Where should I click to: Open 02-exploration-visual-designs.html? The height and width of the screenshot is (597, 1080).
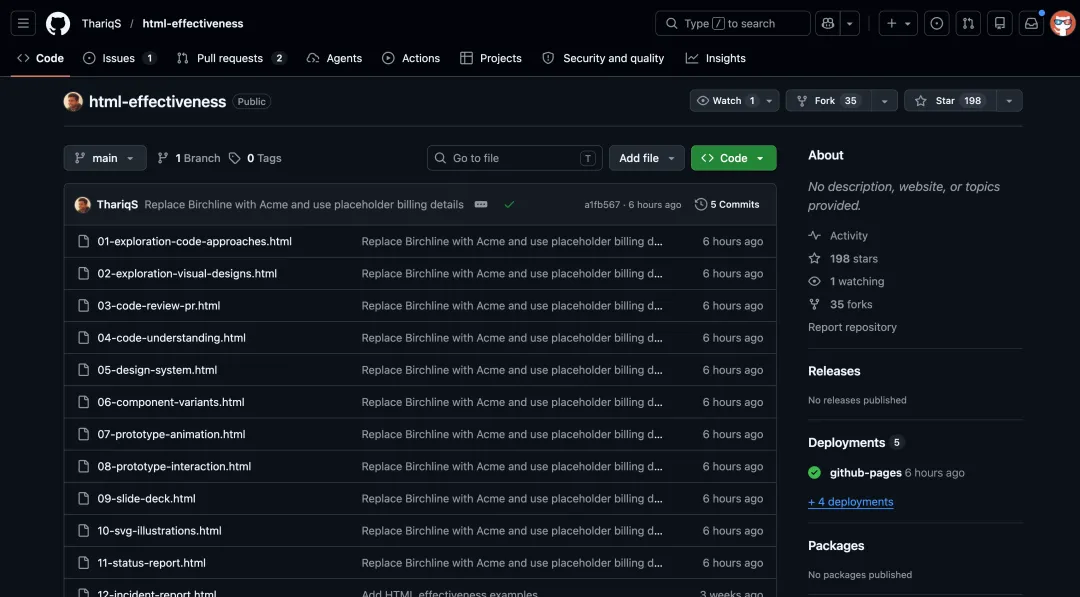pyautogui.click(x=187, y=273)
